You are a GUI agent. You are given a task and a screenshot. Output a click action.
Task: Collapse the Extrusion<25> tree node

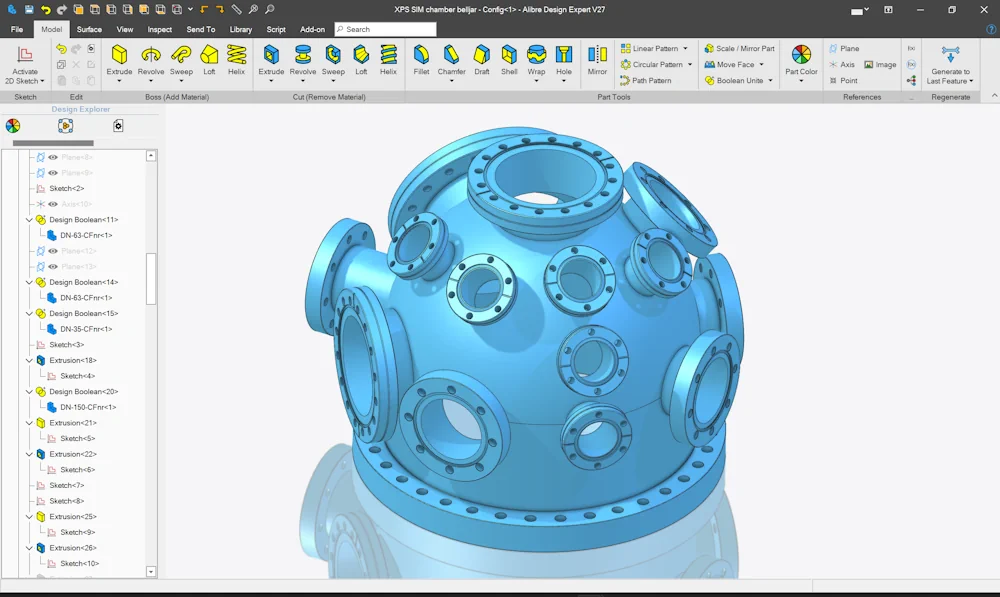tap(29, 517)
